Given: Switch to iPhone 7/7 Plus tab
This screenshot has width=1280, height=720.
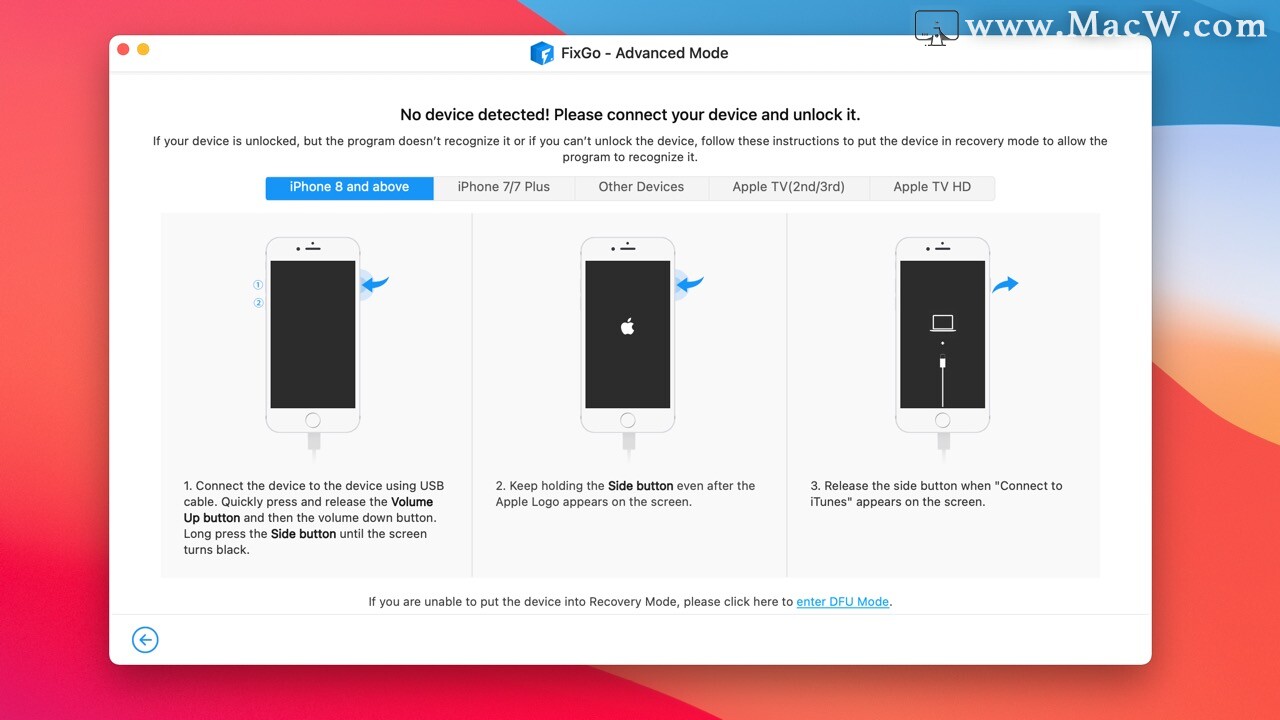Looking at the screenshot, I should pos(504,187).
